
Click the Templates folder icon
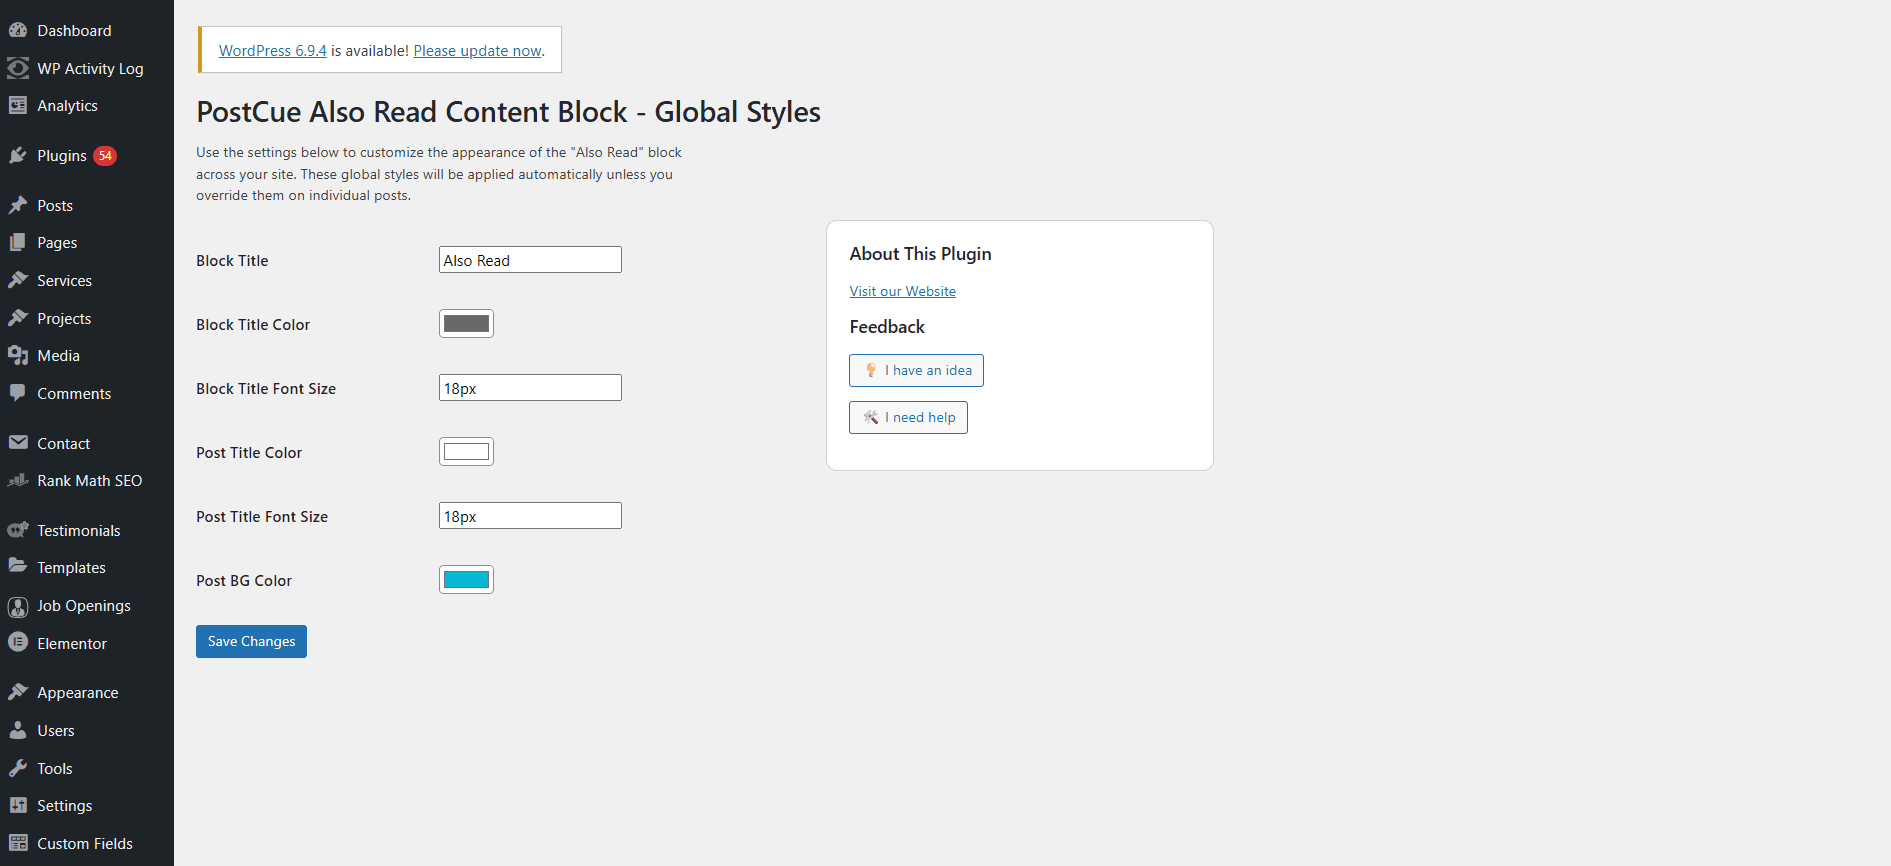[x=18, y=567]
